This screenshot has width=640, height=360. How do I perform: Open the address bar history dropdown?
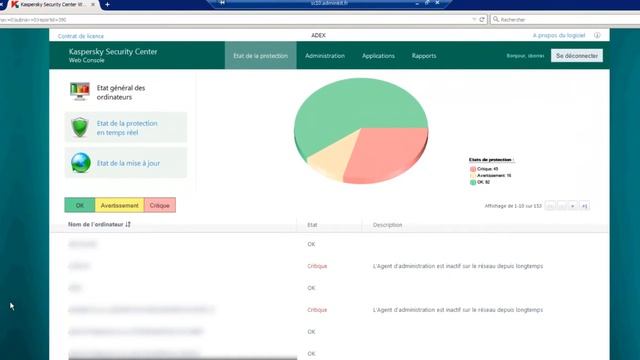pos(474,19)
